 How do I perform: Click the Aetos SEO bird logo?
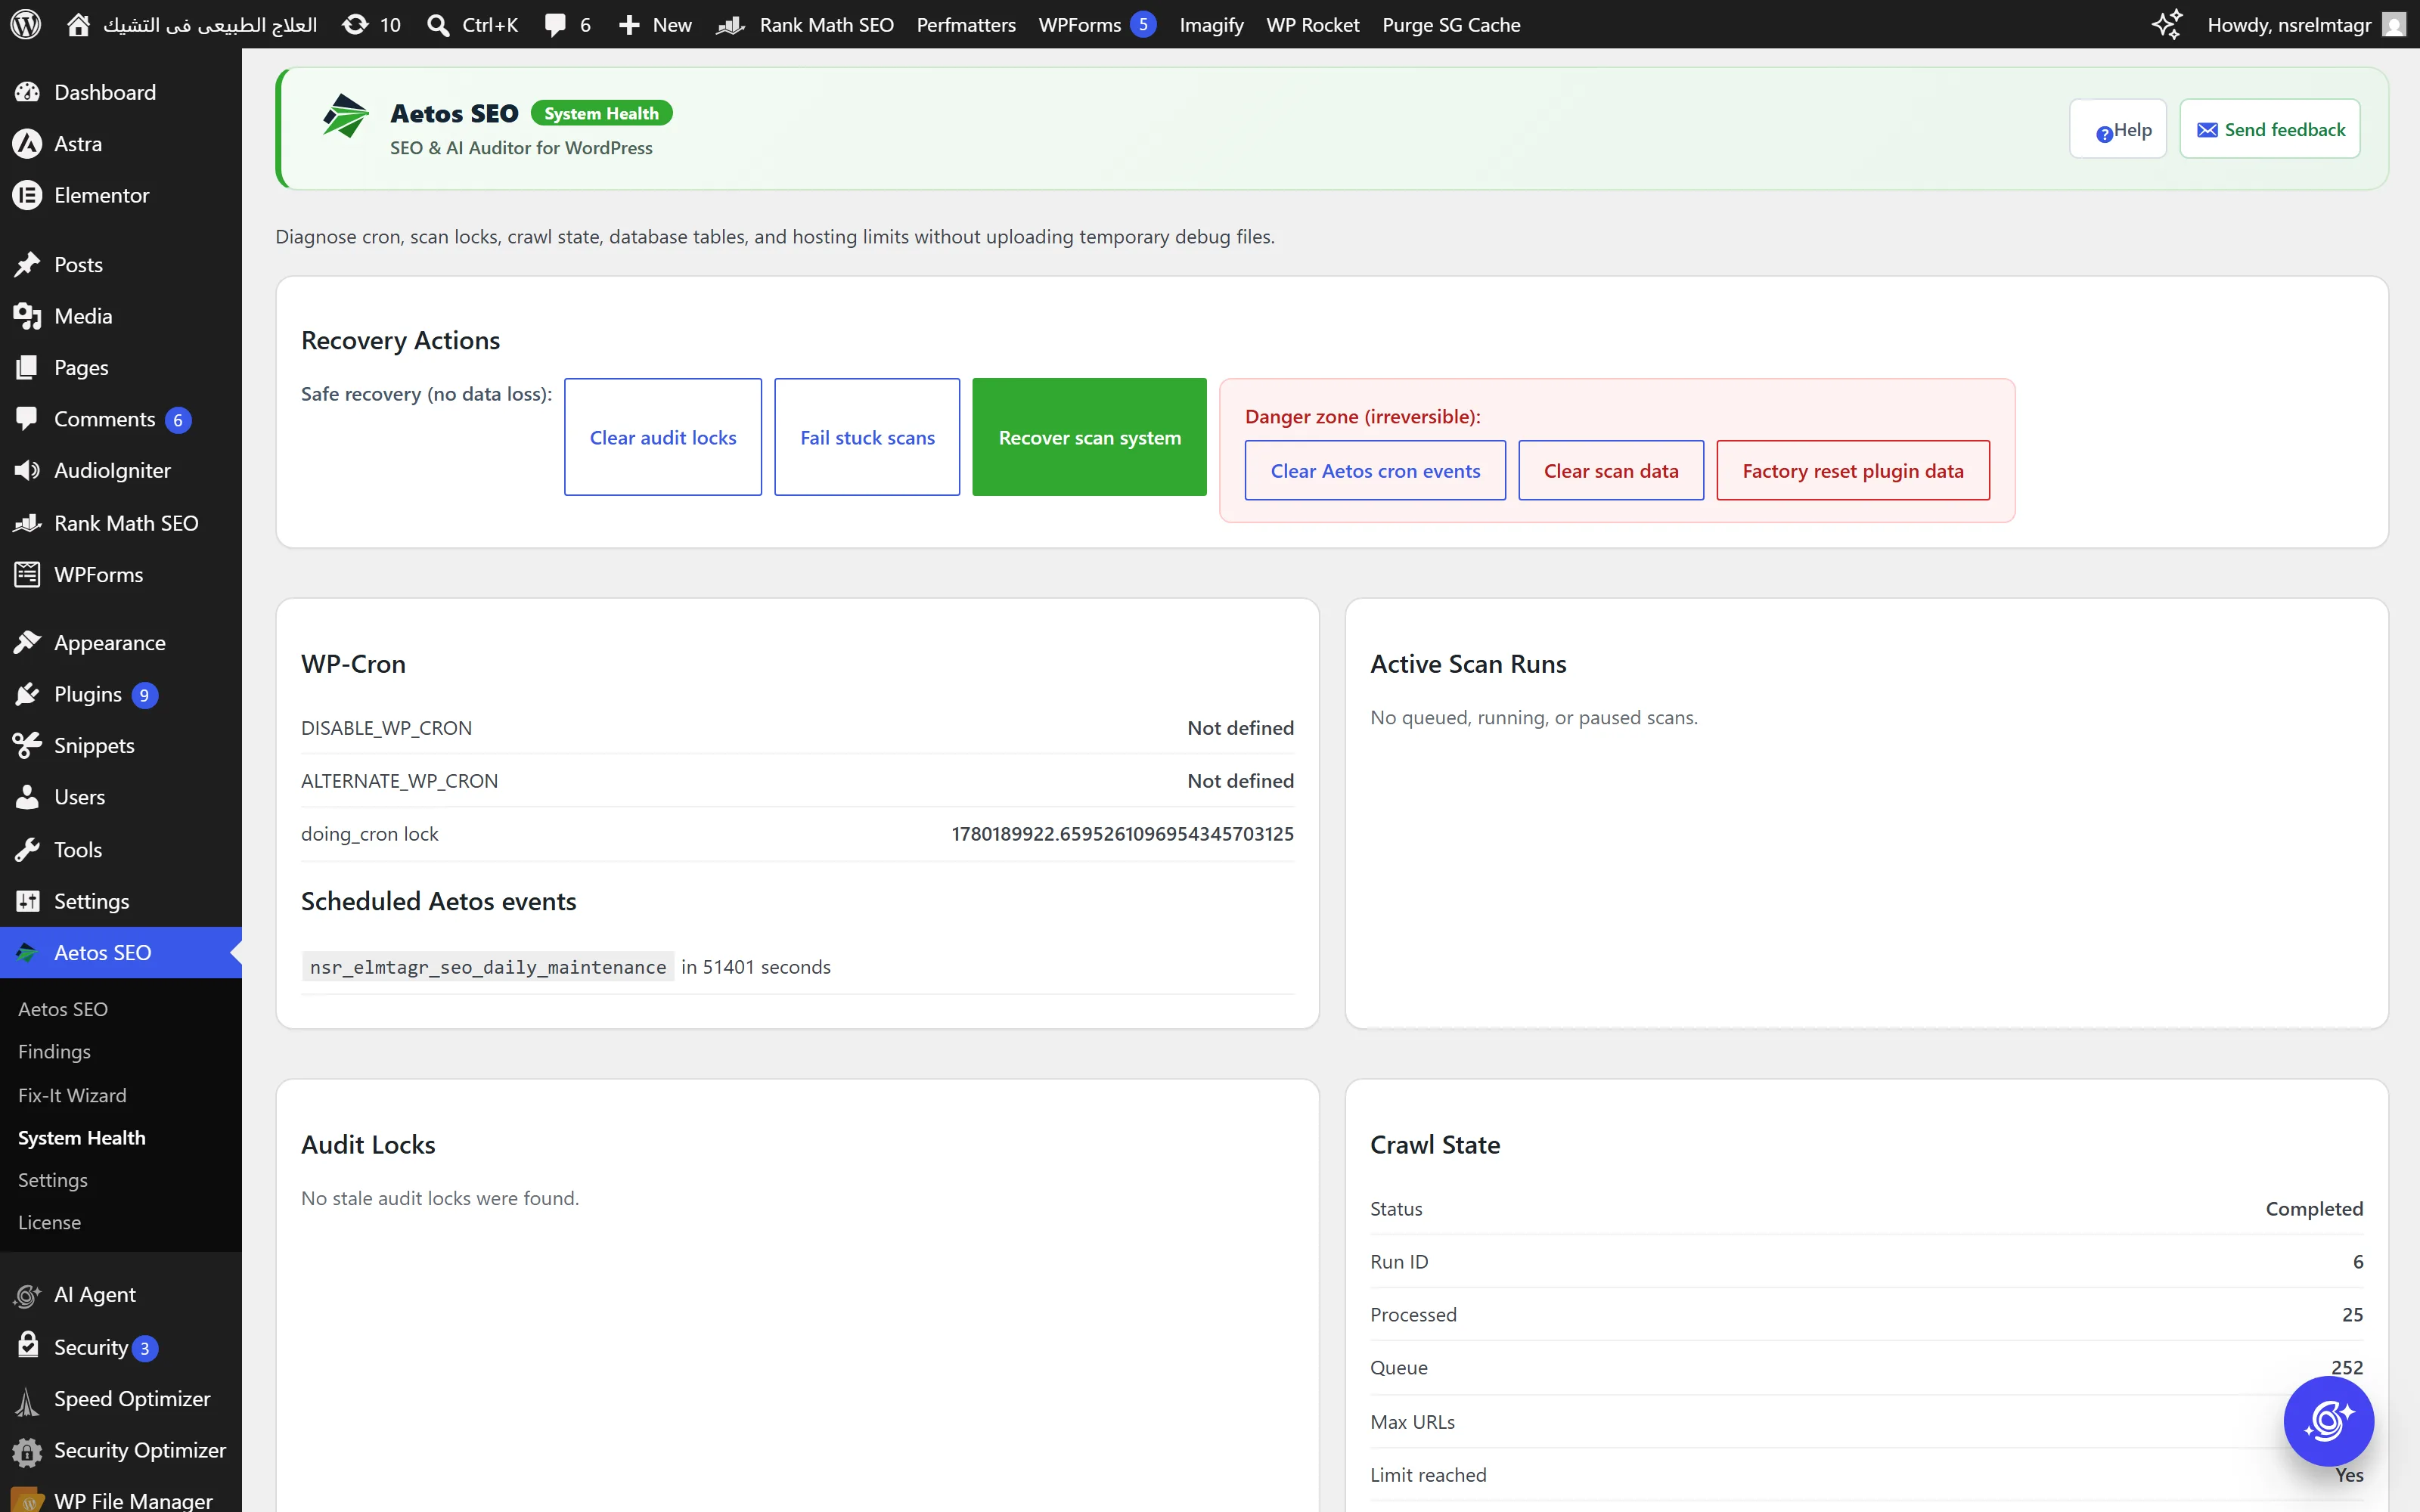click(346, 115)
